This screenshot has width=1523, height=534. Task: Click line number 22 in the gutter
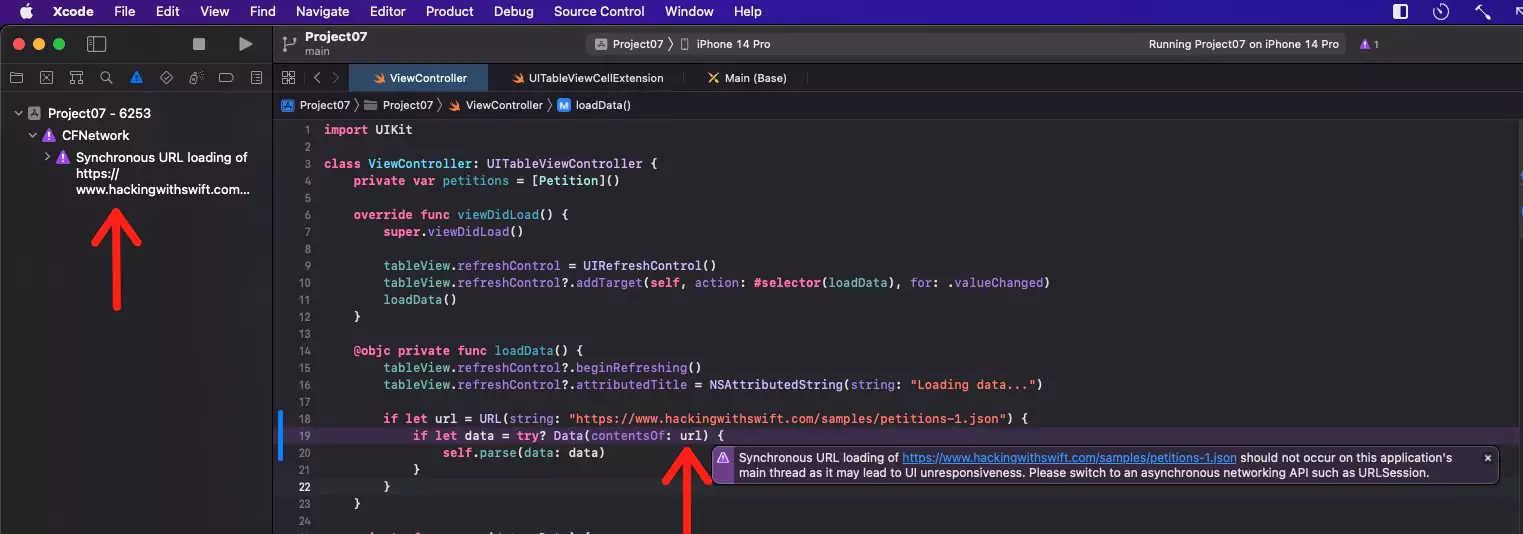pyautogui.click(x=305, y=487)
